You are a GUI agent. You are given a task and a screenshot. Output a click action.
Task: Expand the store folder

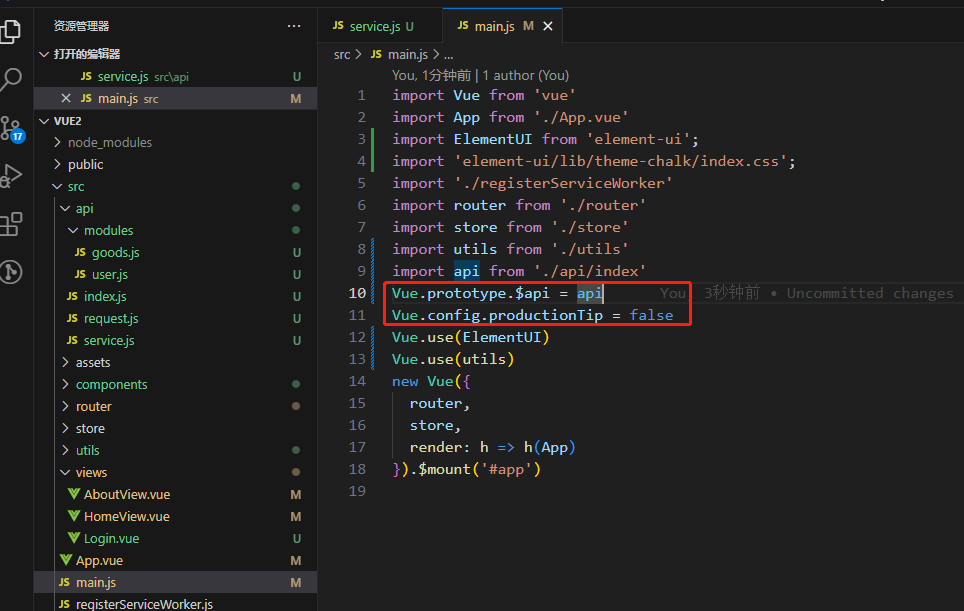(65, 428)
